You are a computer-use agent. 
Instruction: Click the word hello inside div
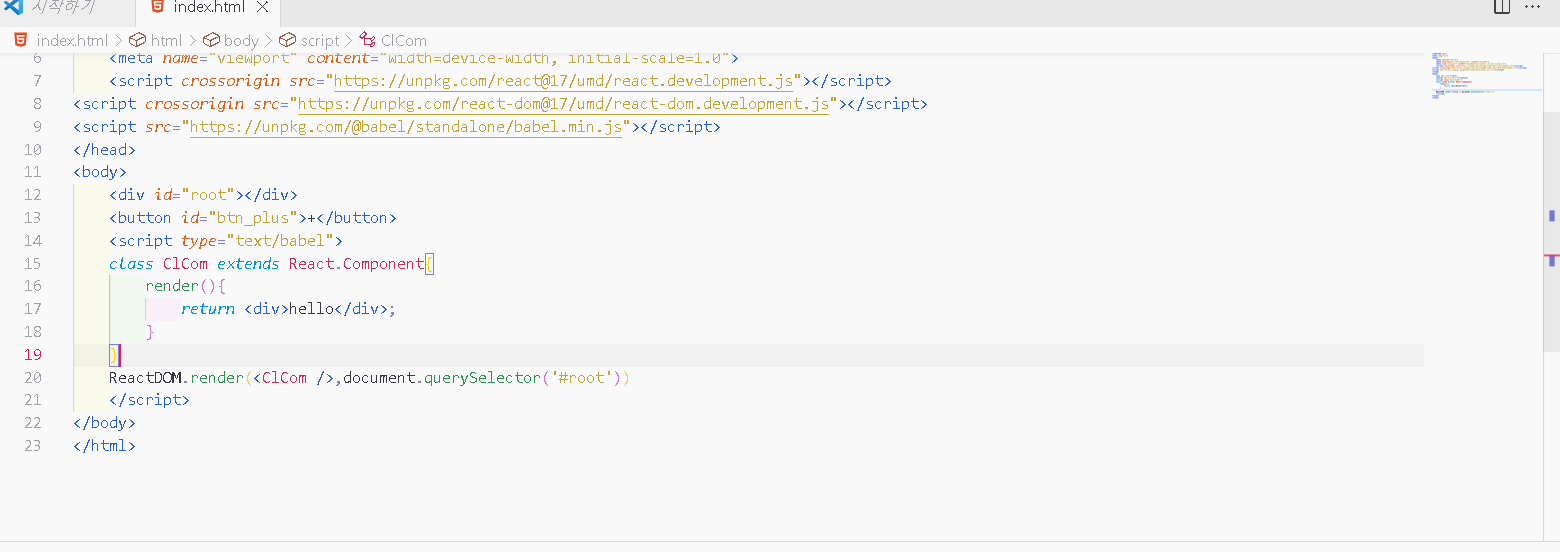click(311, 309)
